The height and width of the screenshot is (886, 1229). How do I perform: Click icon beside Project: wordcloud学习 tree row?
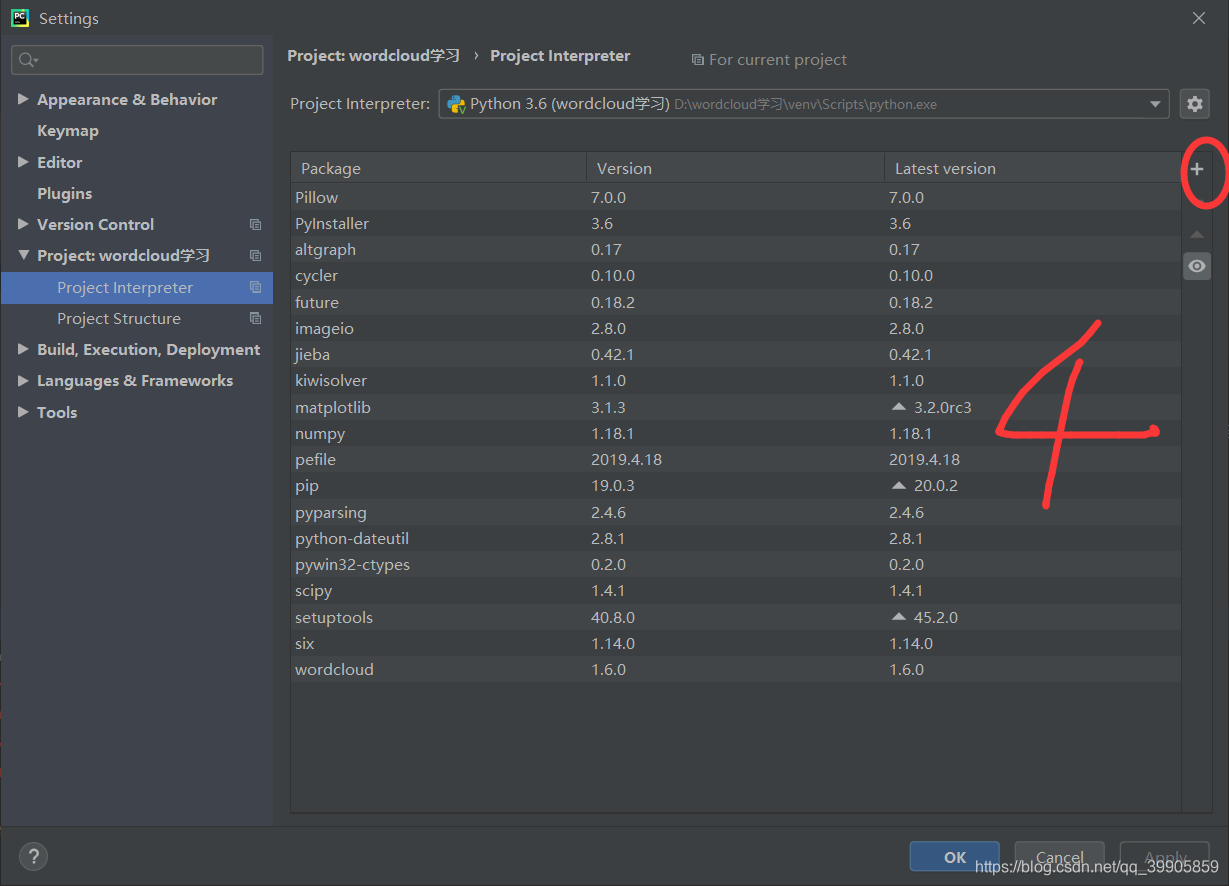(255, 256)
